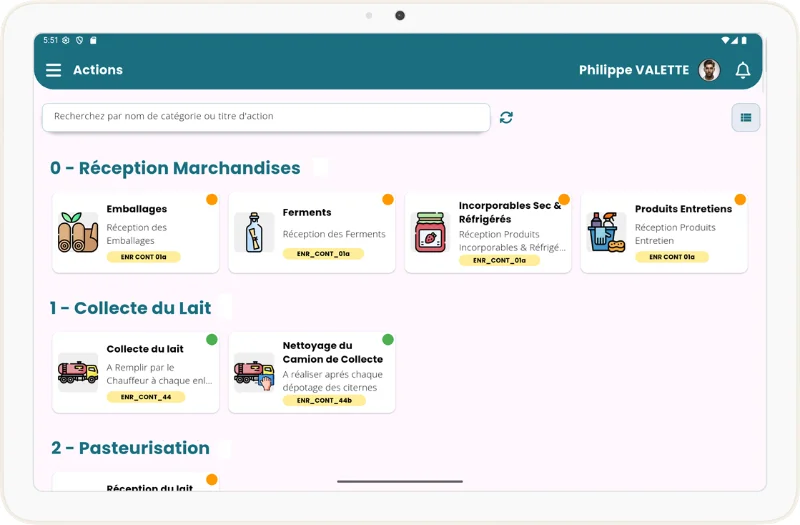
Task: Open Produits Entretiens card title
Action: [x=683, y=209]
